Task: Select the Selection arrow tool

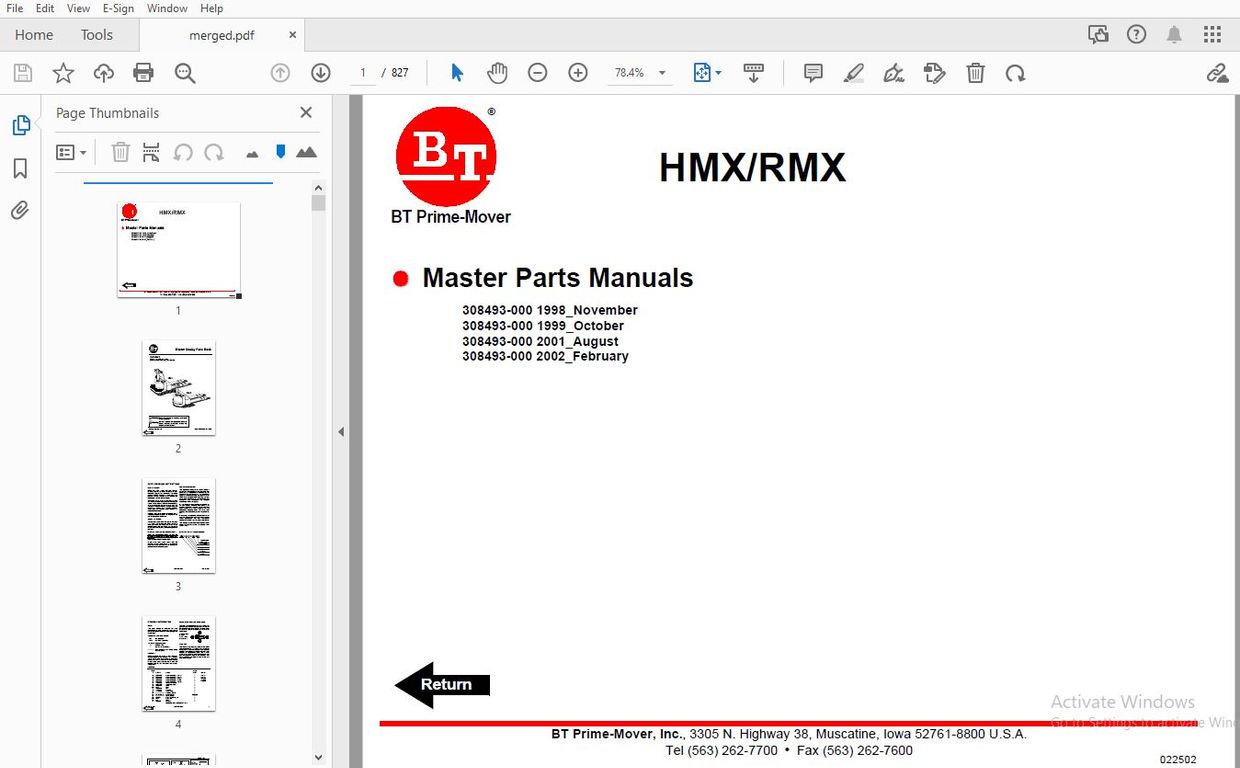Action: click(456, 72)
